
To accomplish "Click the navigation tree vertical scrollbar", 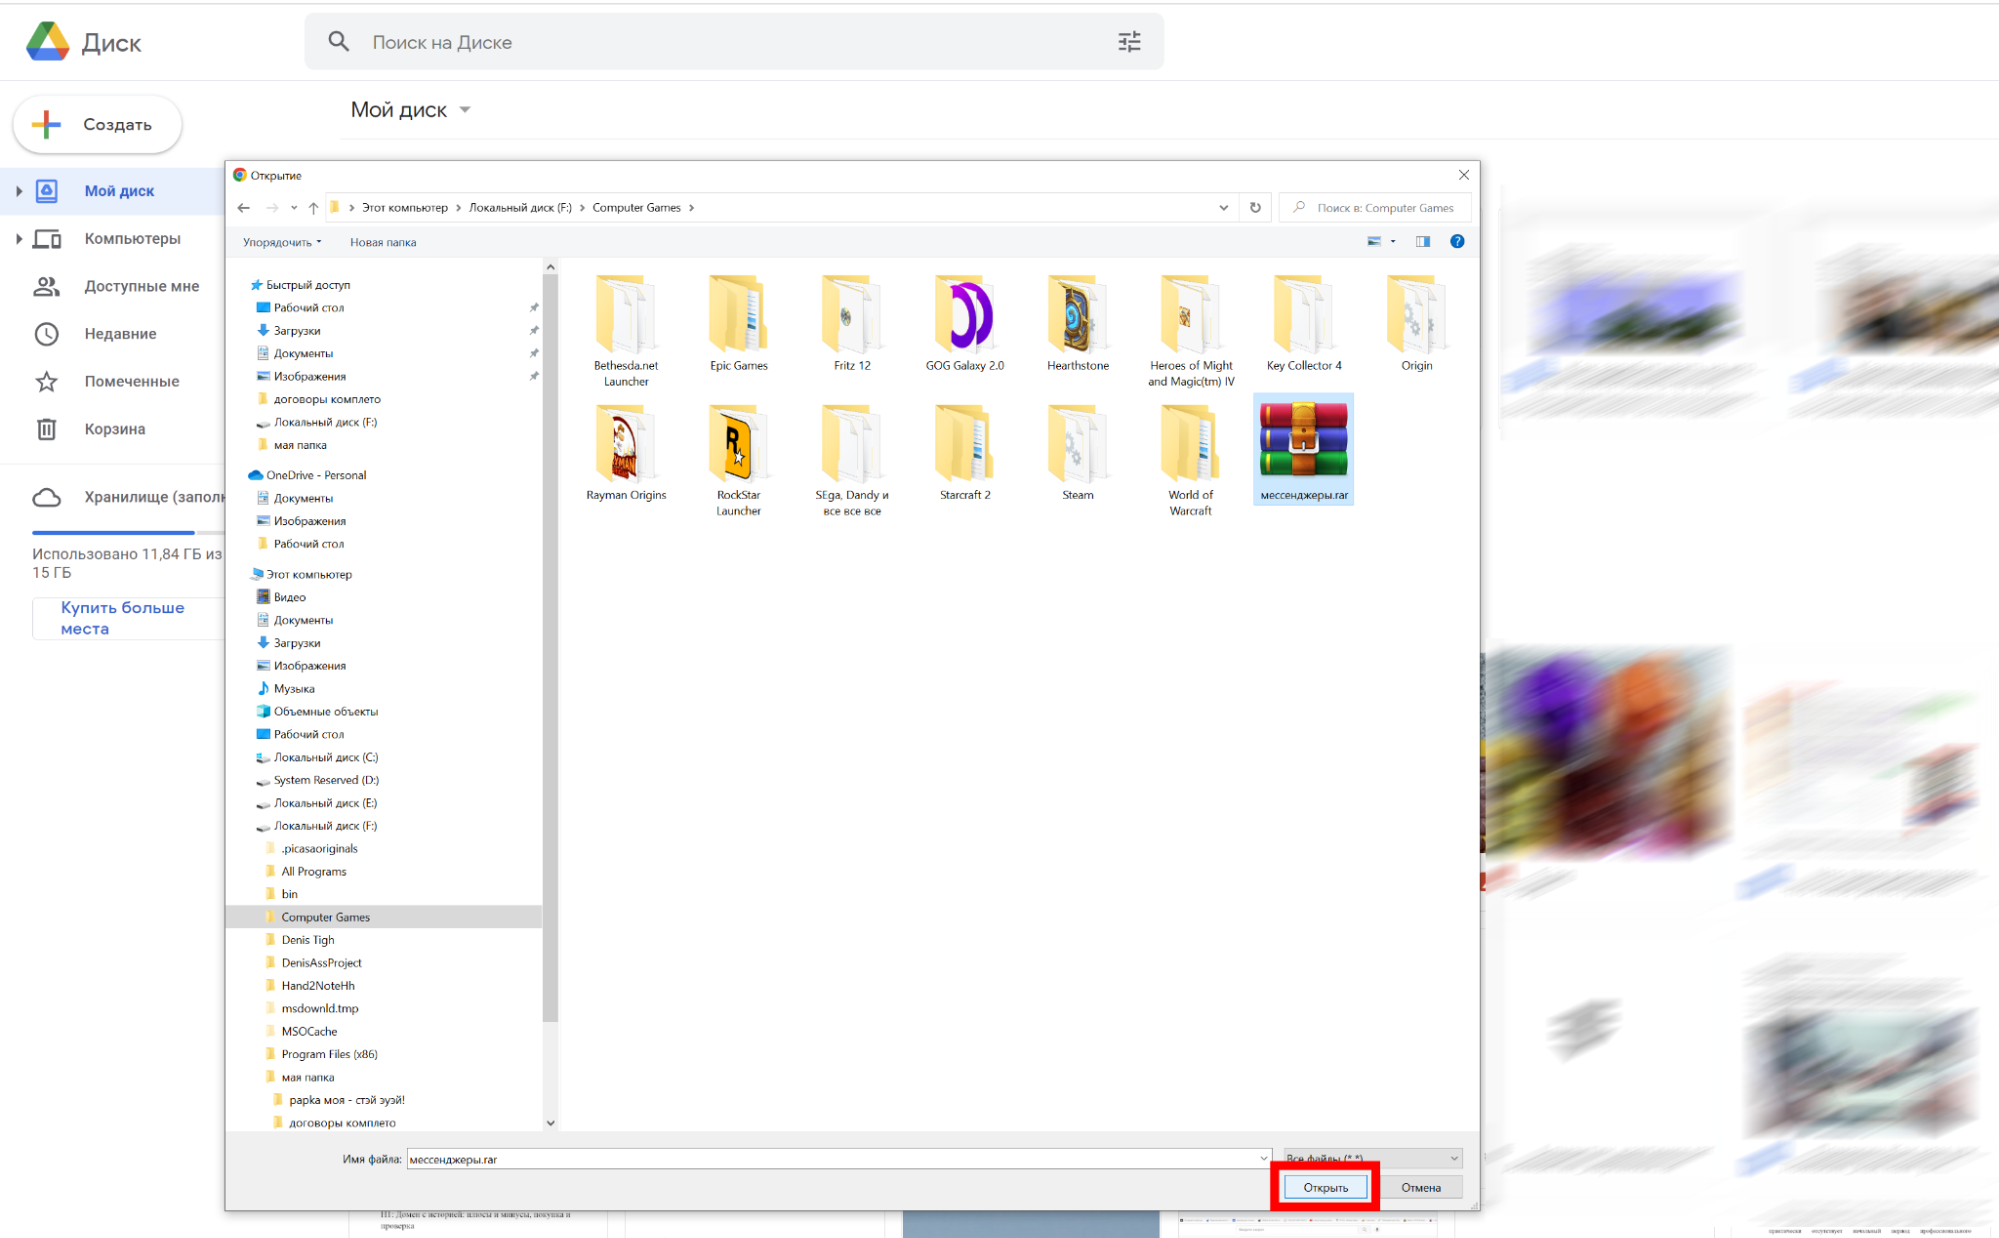I will pos(550,648).
